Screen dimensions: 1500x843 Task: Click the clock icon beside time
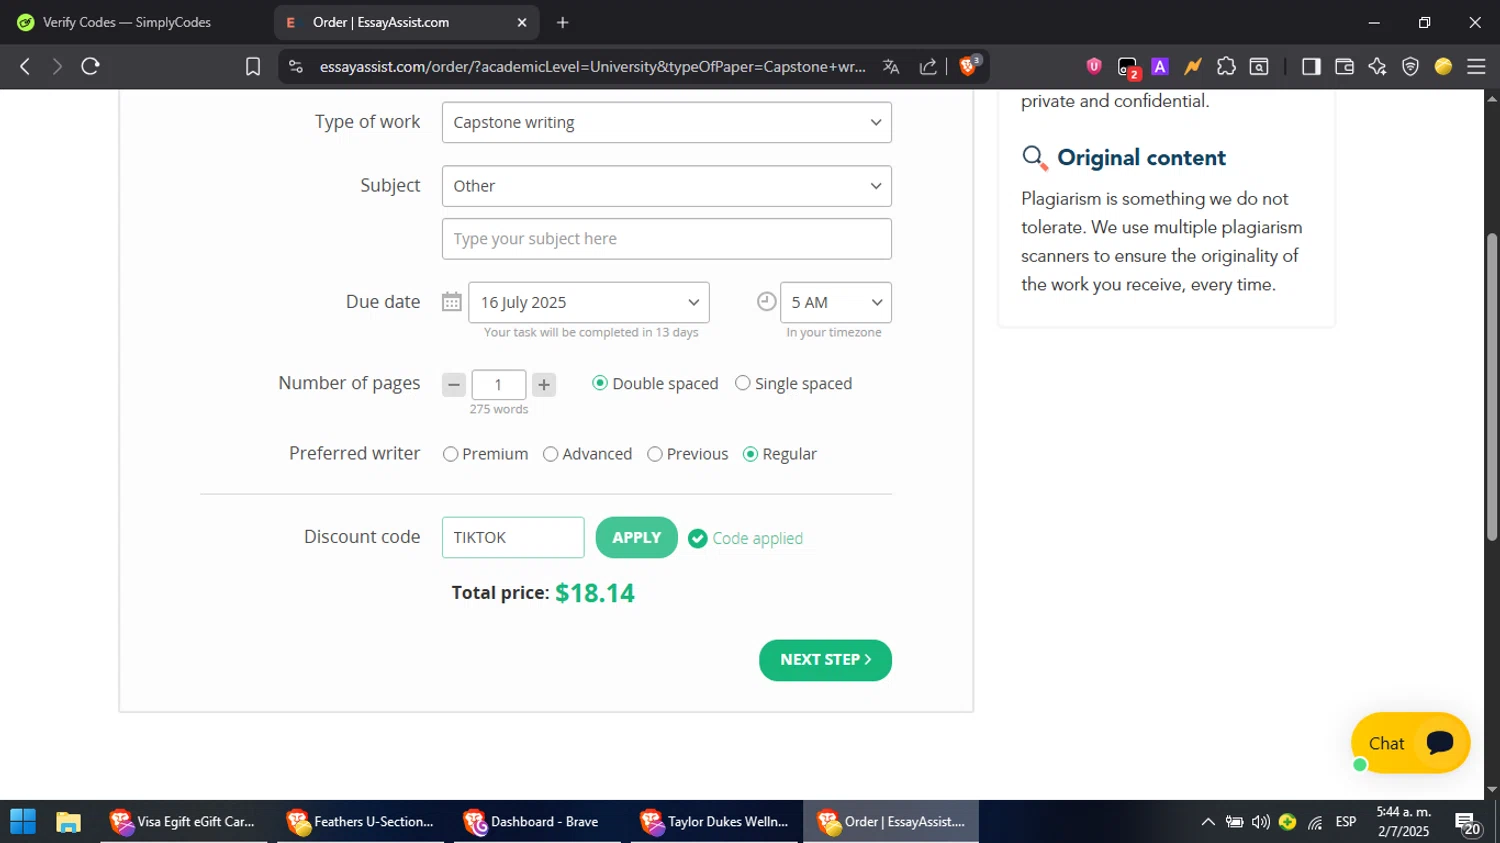(x=767, y=301)
